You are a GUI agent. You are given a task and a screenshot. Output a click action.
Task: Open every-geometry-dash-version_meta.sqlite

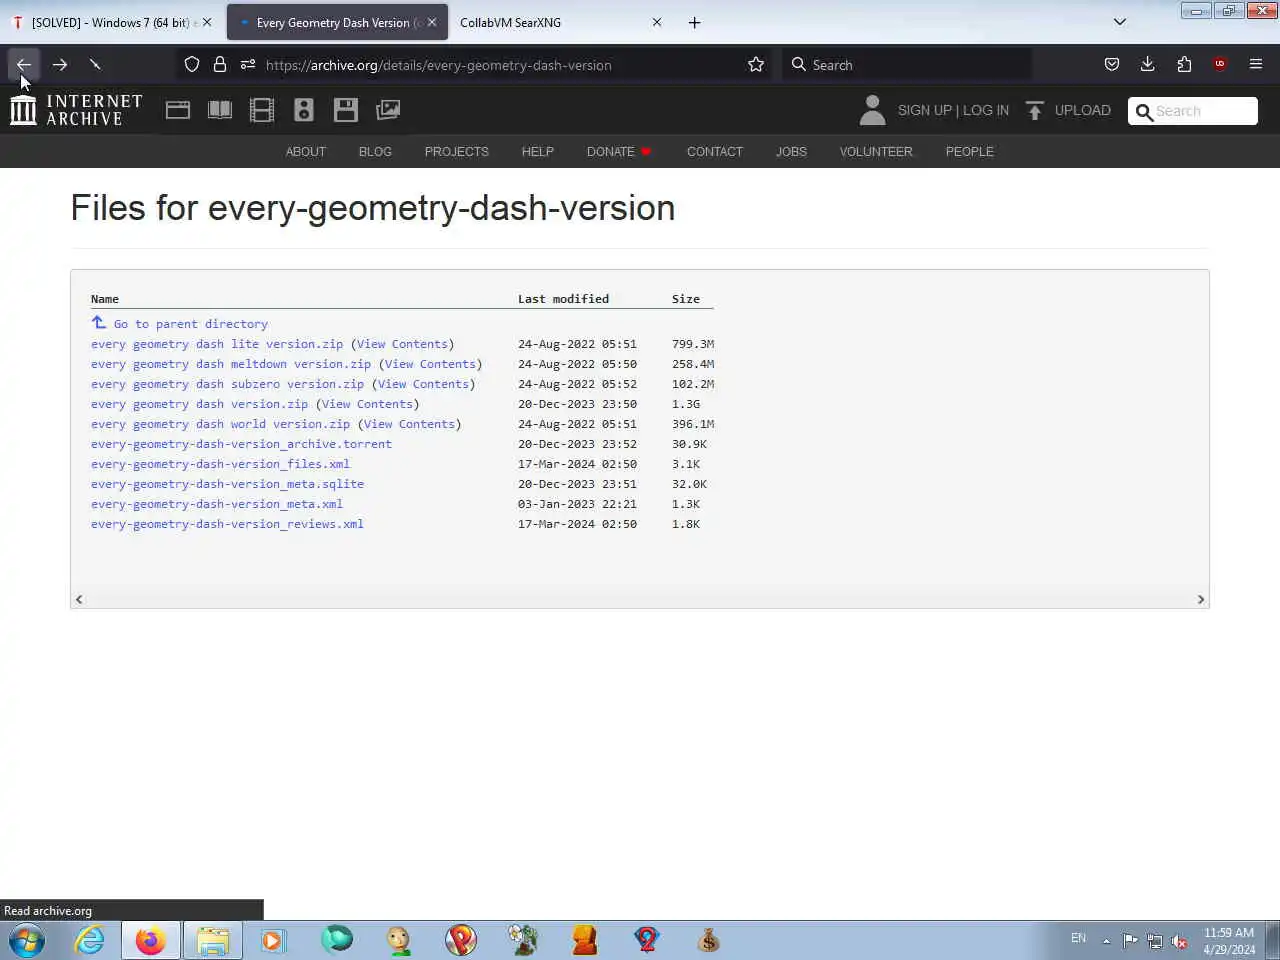227,484
